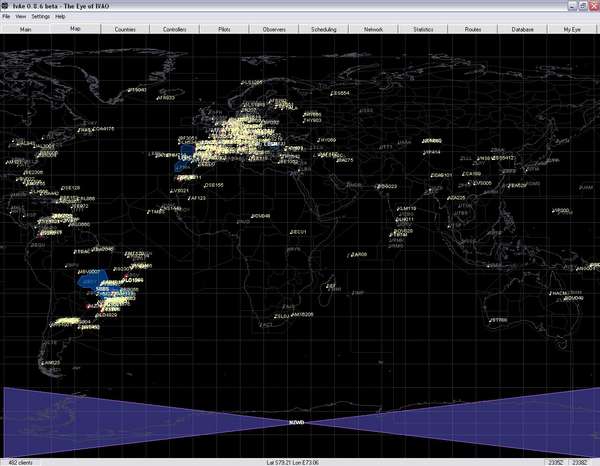Open the Controllers tab
600x466 pixels.
(174, 30)
